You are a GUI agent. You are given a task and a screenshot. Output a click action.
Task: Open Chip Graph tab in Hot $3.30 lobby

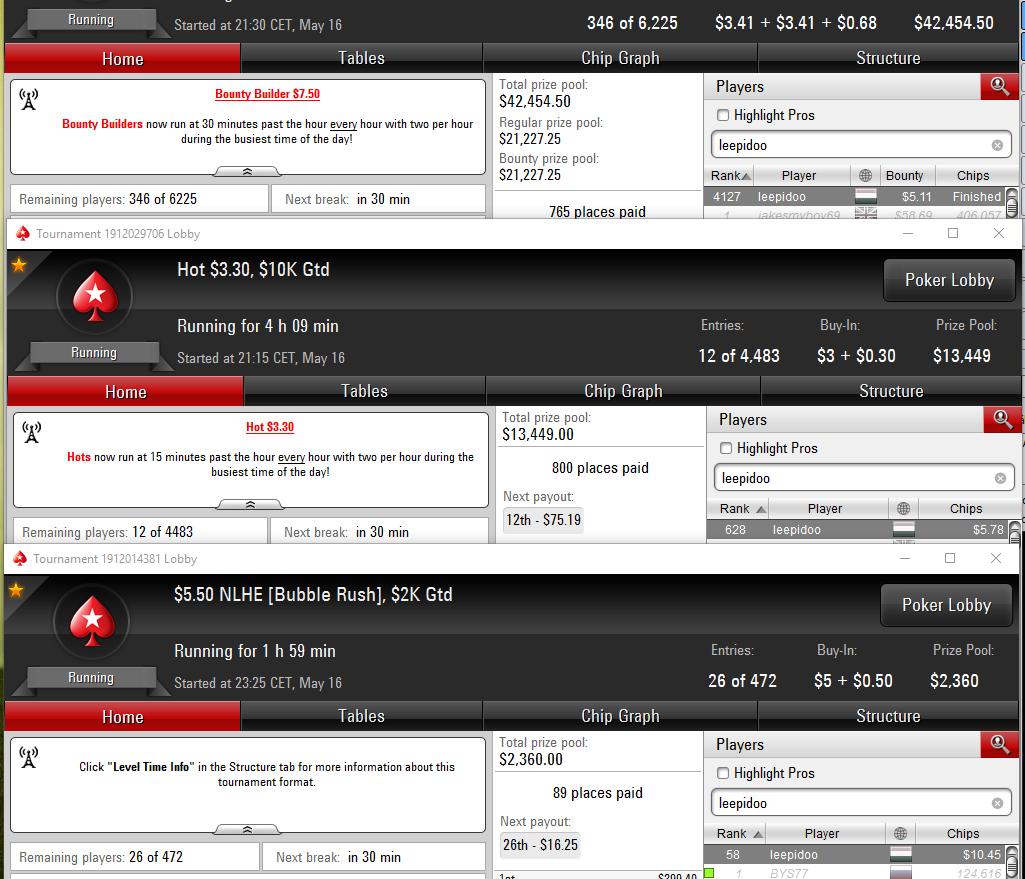coord(623,391)
